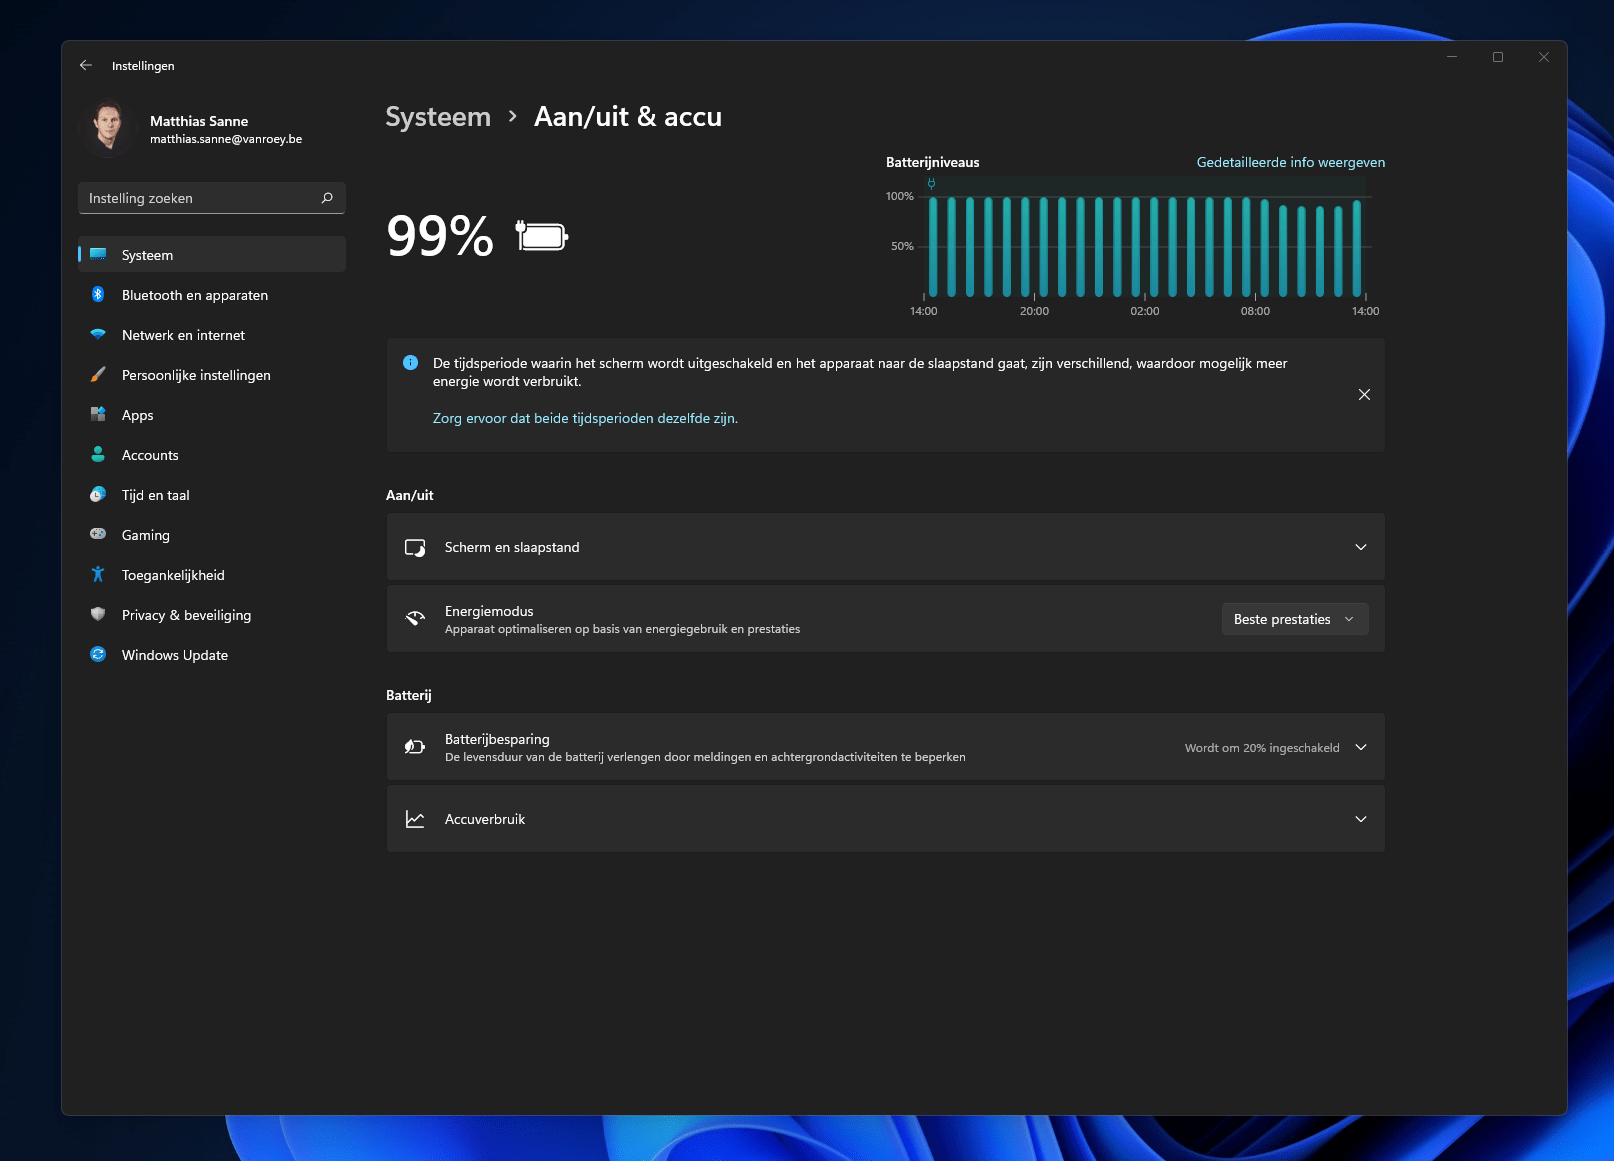Click the Scherm en slaapstand screen icon
The height and width of the screenshot is (1161, 1614).
click(415, 547)
